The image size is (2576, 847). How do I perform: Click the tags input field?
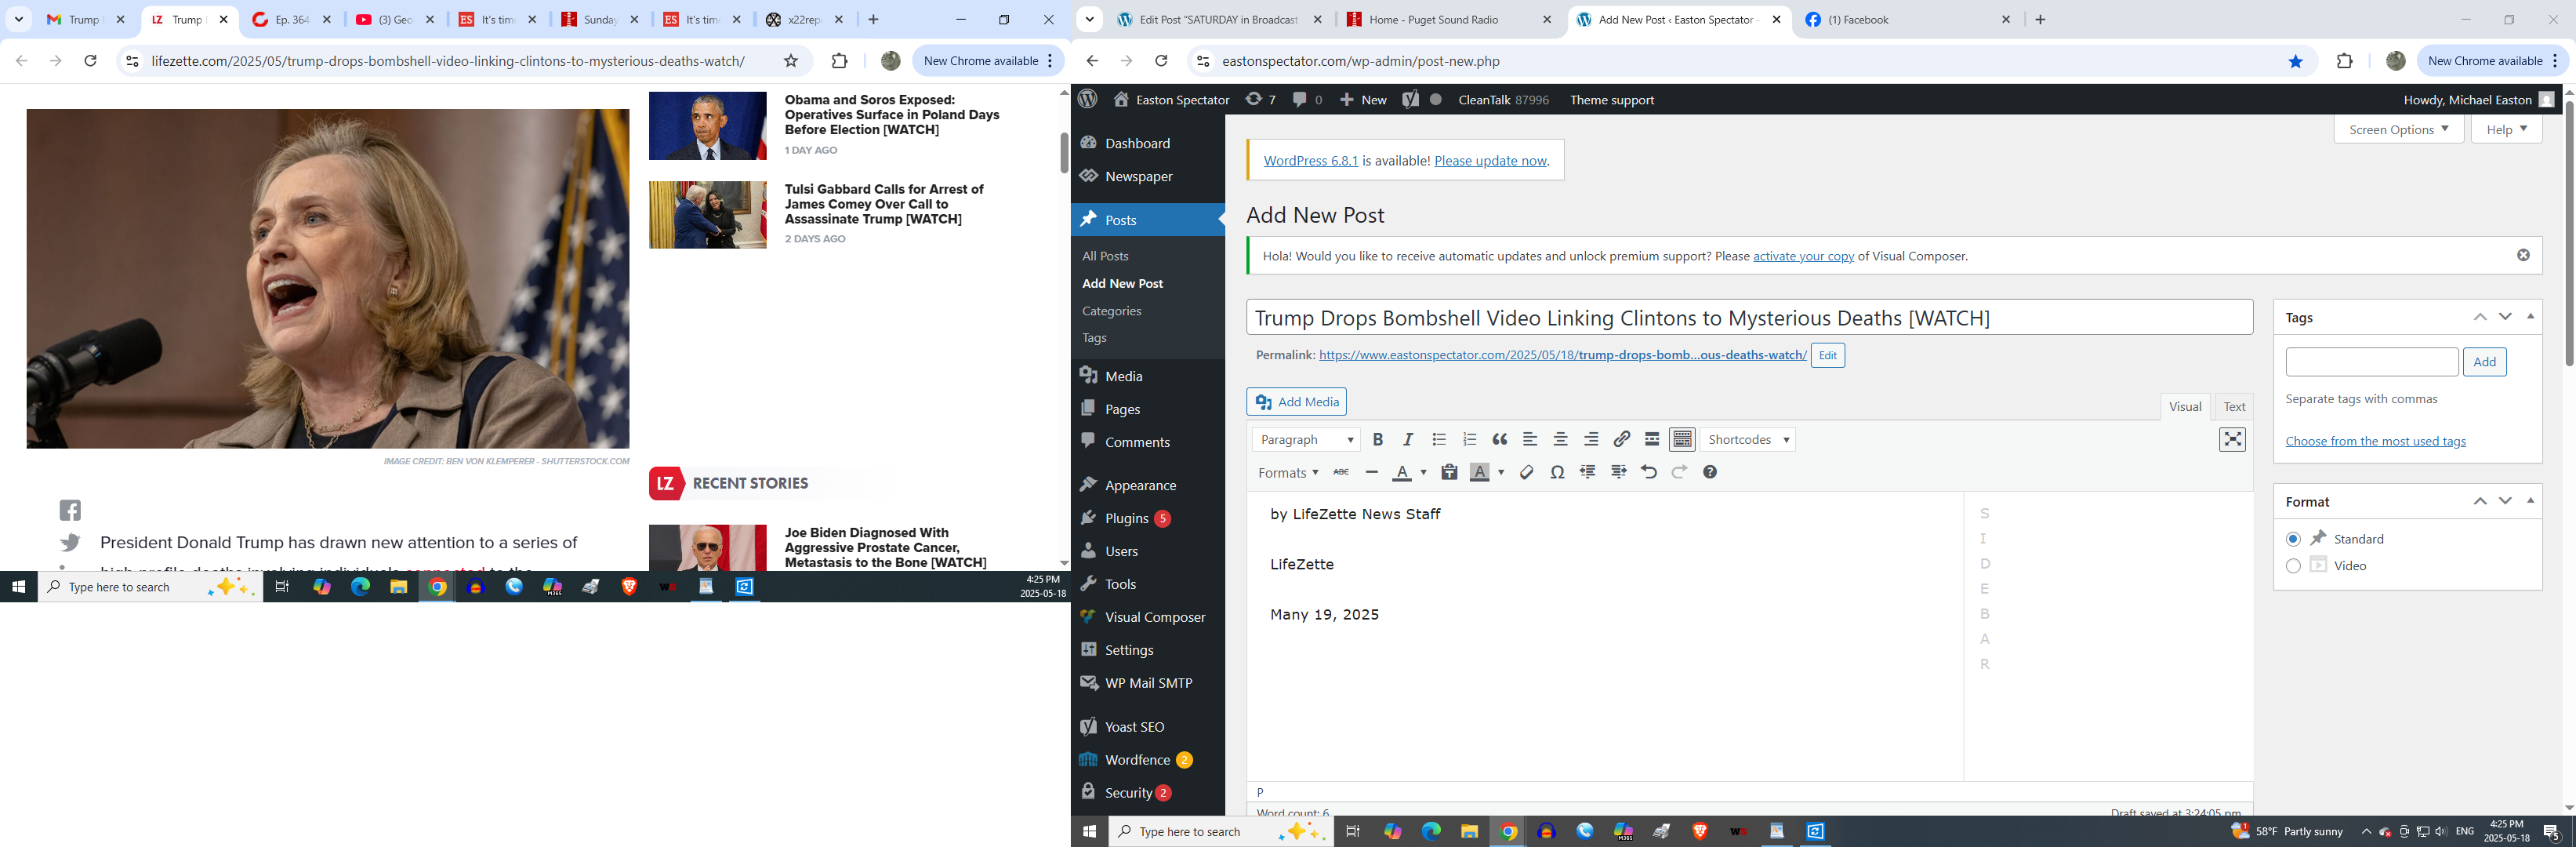pos(2371,362)
